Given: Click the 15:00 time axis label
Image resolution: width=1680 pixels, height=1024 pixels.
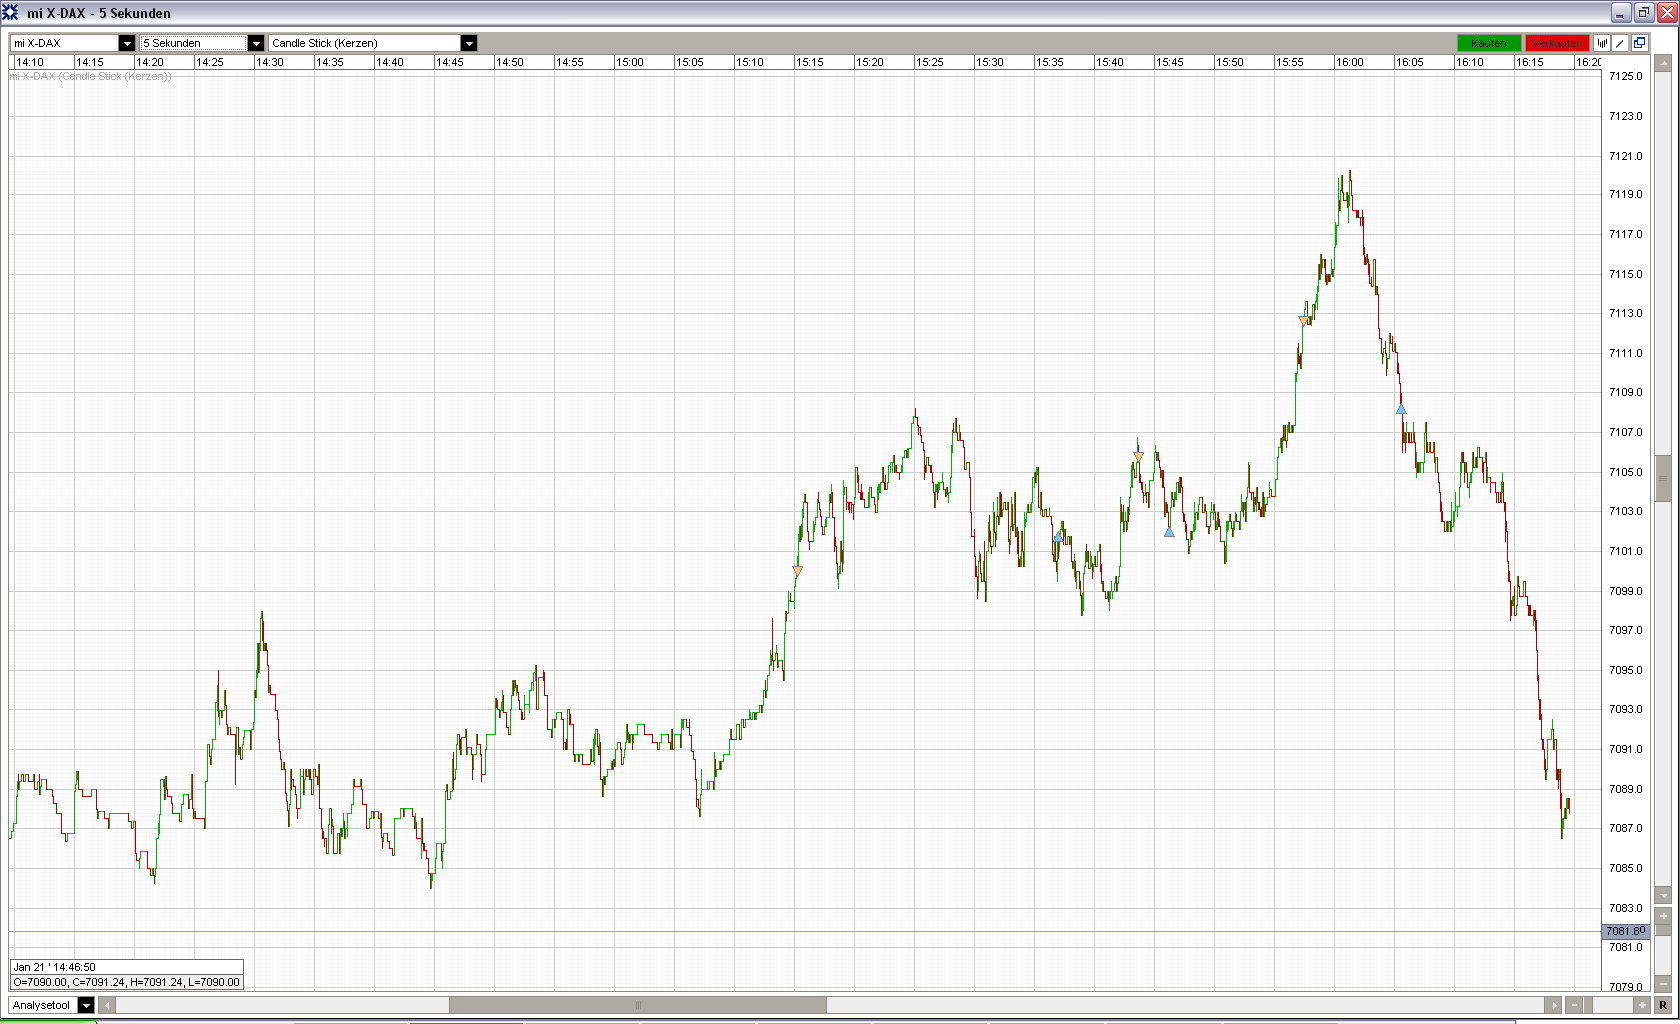Looking at the screenshot, I should point(630,62).
